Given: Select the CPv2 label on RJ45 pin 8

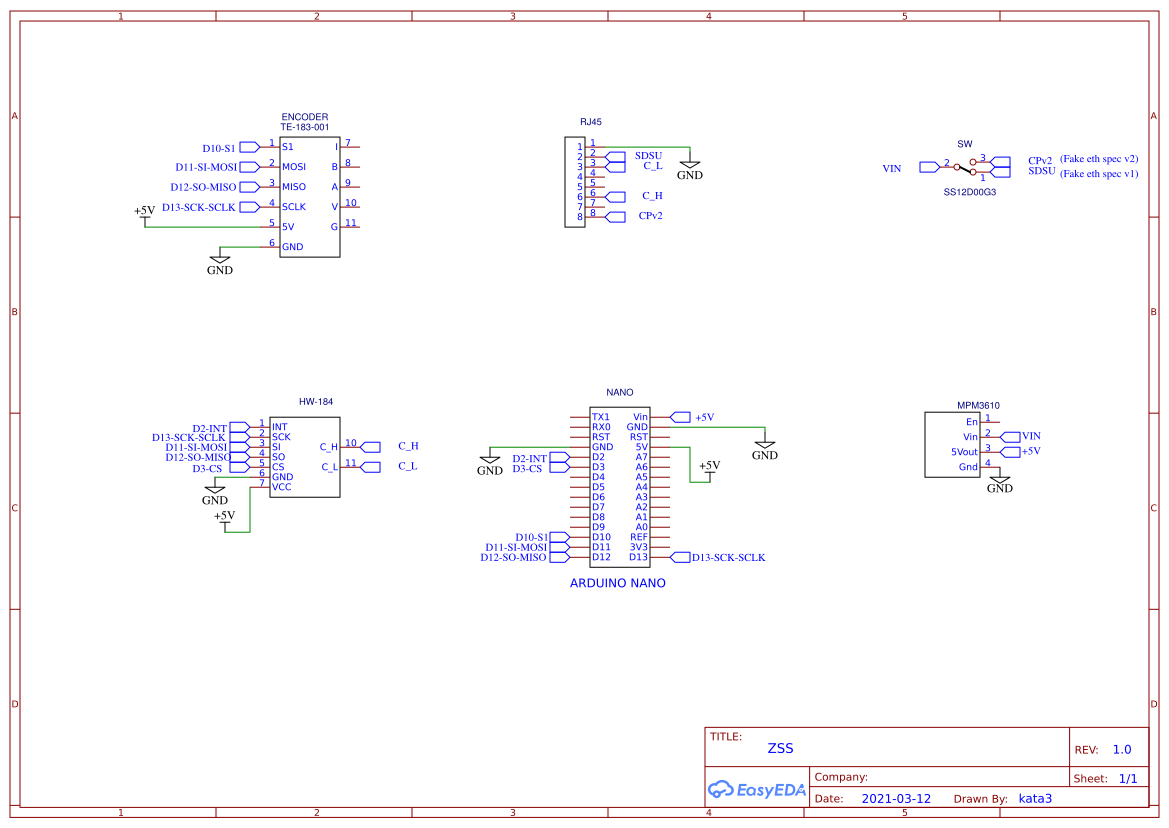Looking at the screenshot, I should [x=651, y=216].
